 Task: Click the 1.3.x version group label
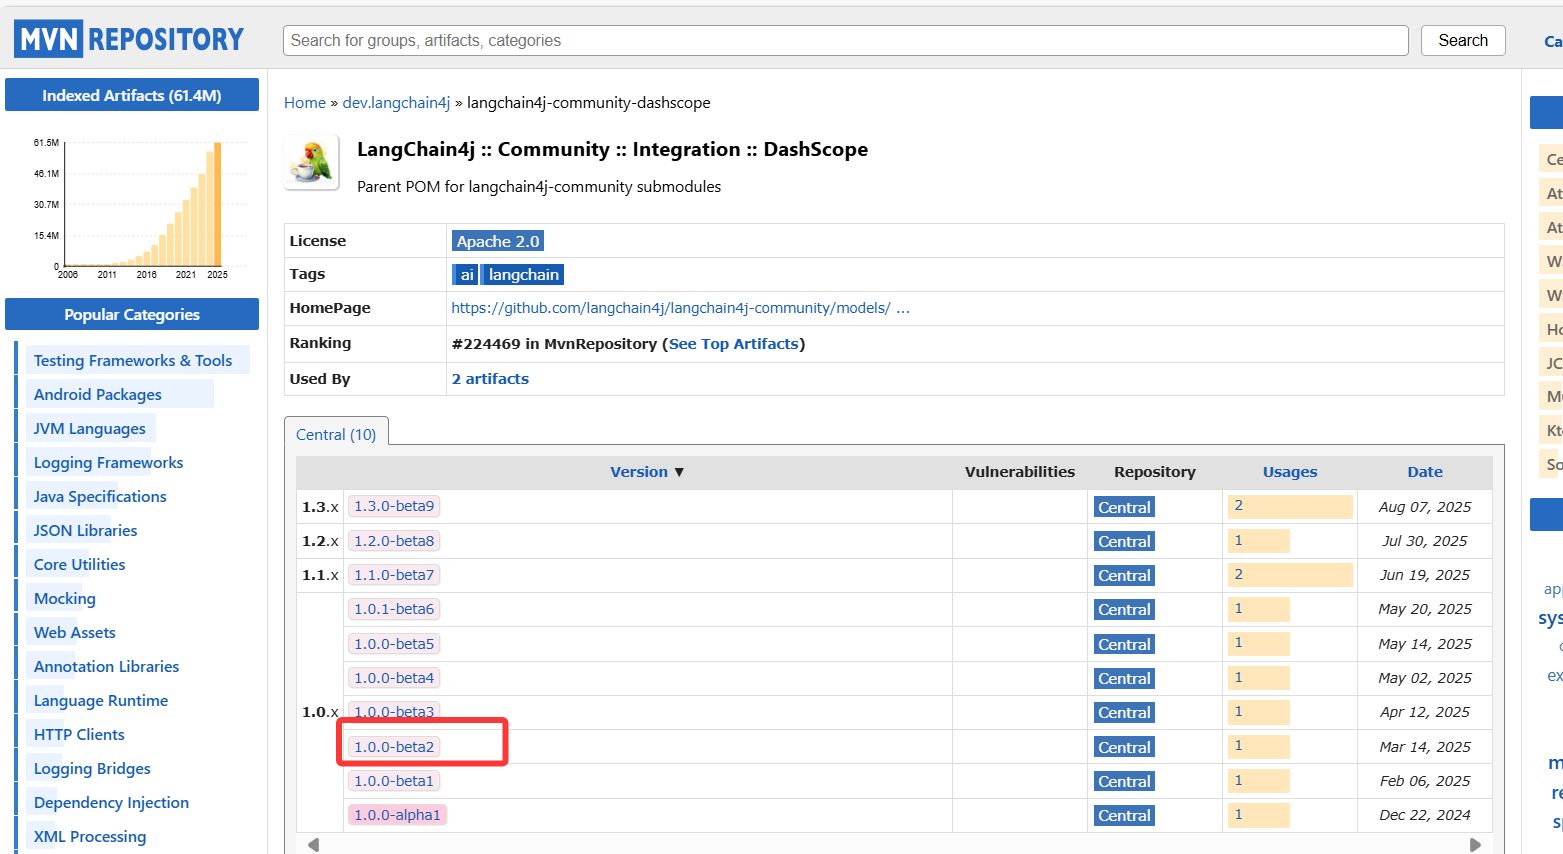[x=320, y=507]
